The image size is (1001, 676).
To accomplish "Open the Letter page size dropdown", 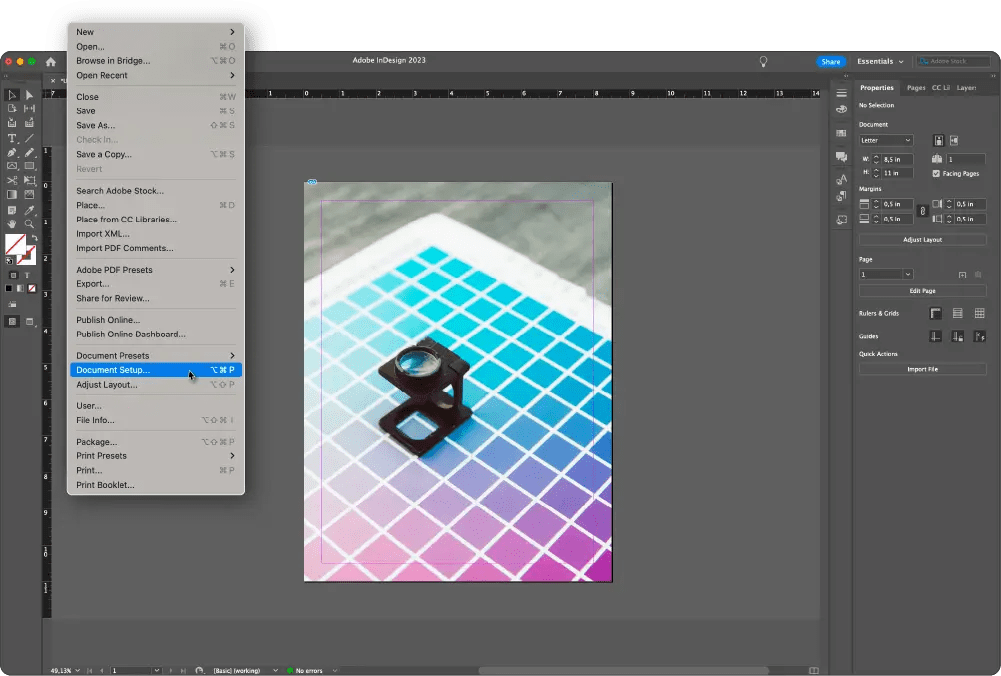I will coord(885,140).
